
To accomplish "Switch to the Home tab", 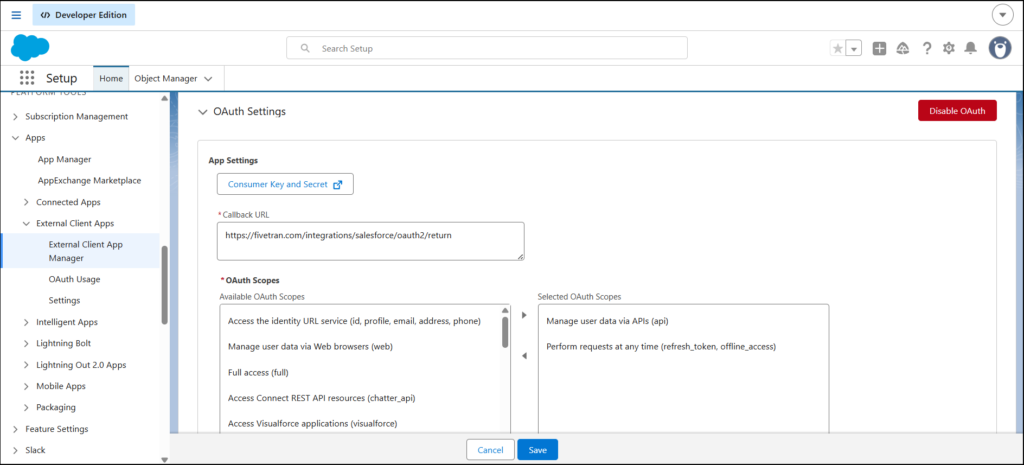I will 111,78.
